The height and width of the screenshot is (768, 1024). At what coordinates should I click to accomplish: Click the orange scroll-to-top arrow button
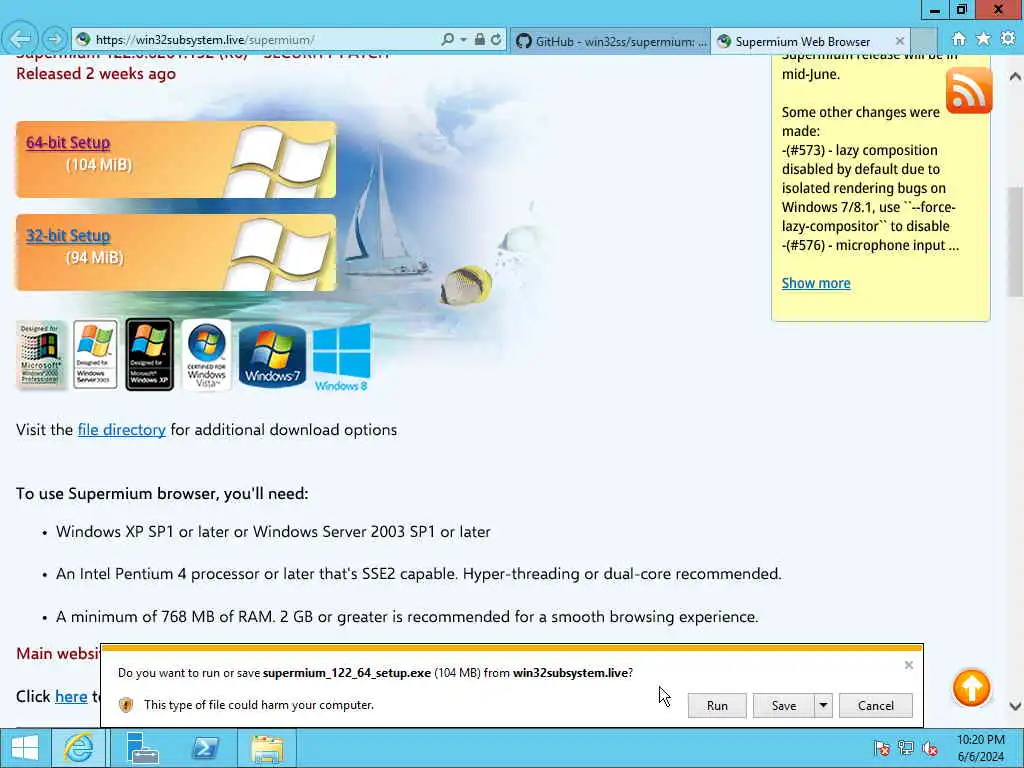971,688
